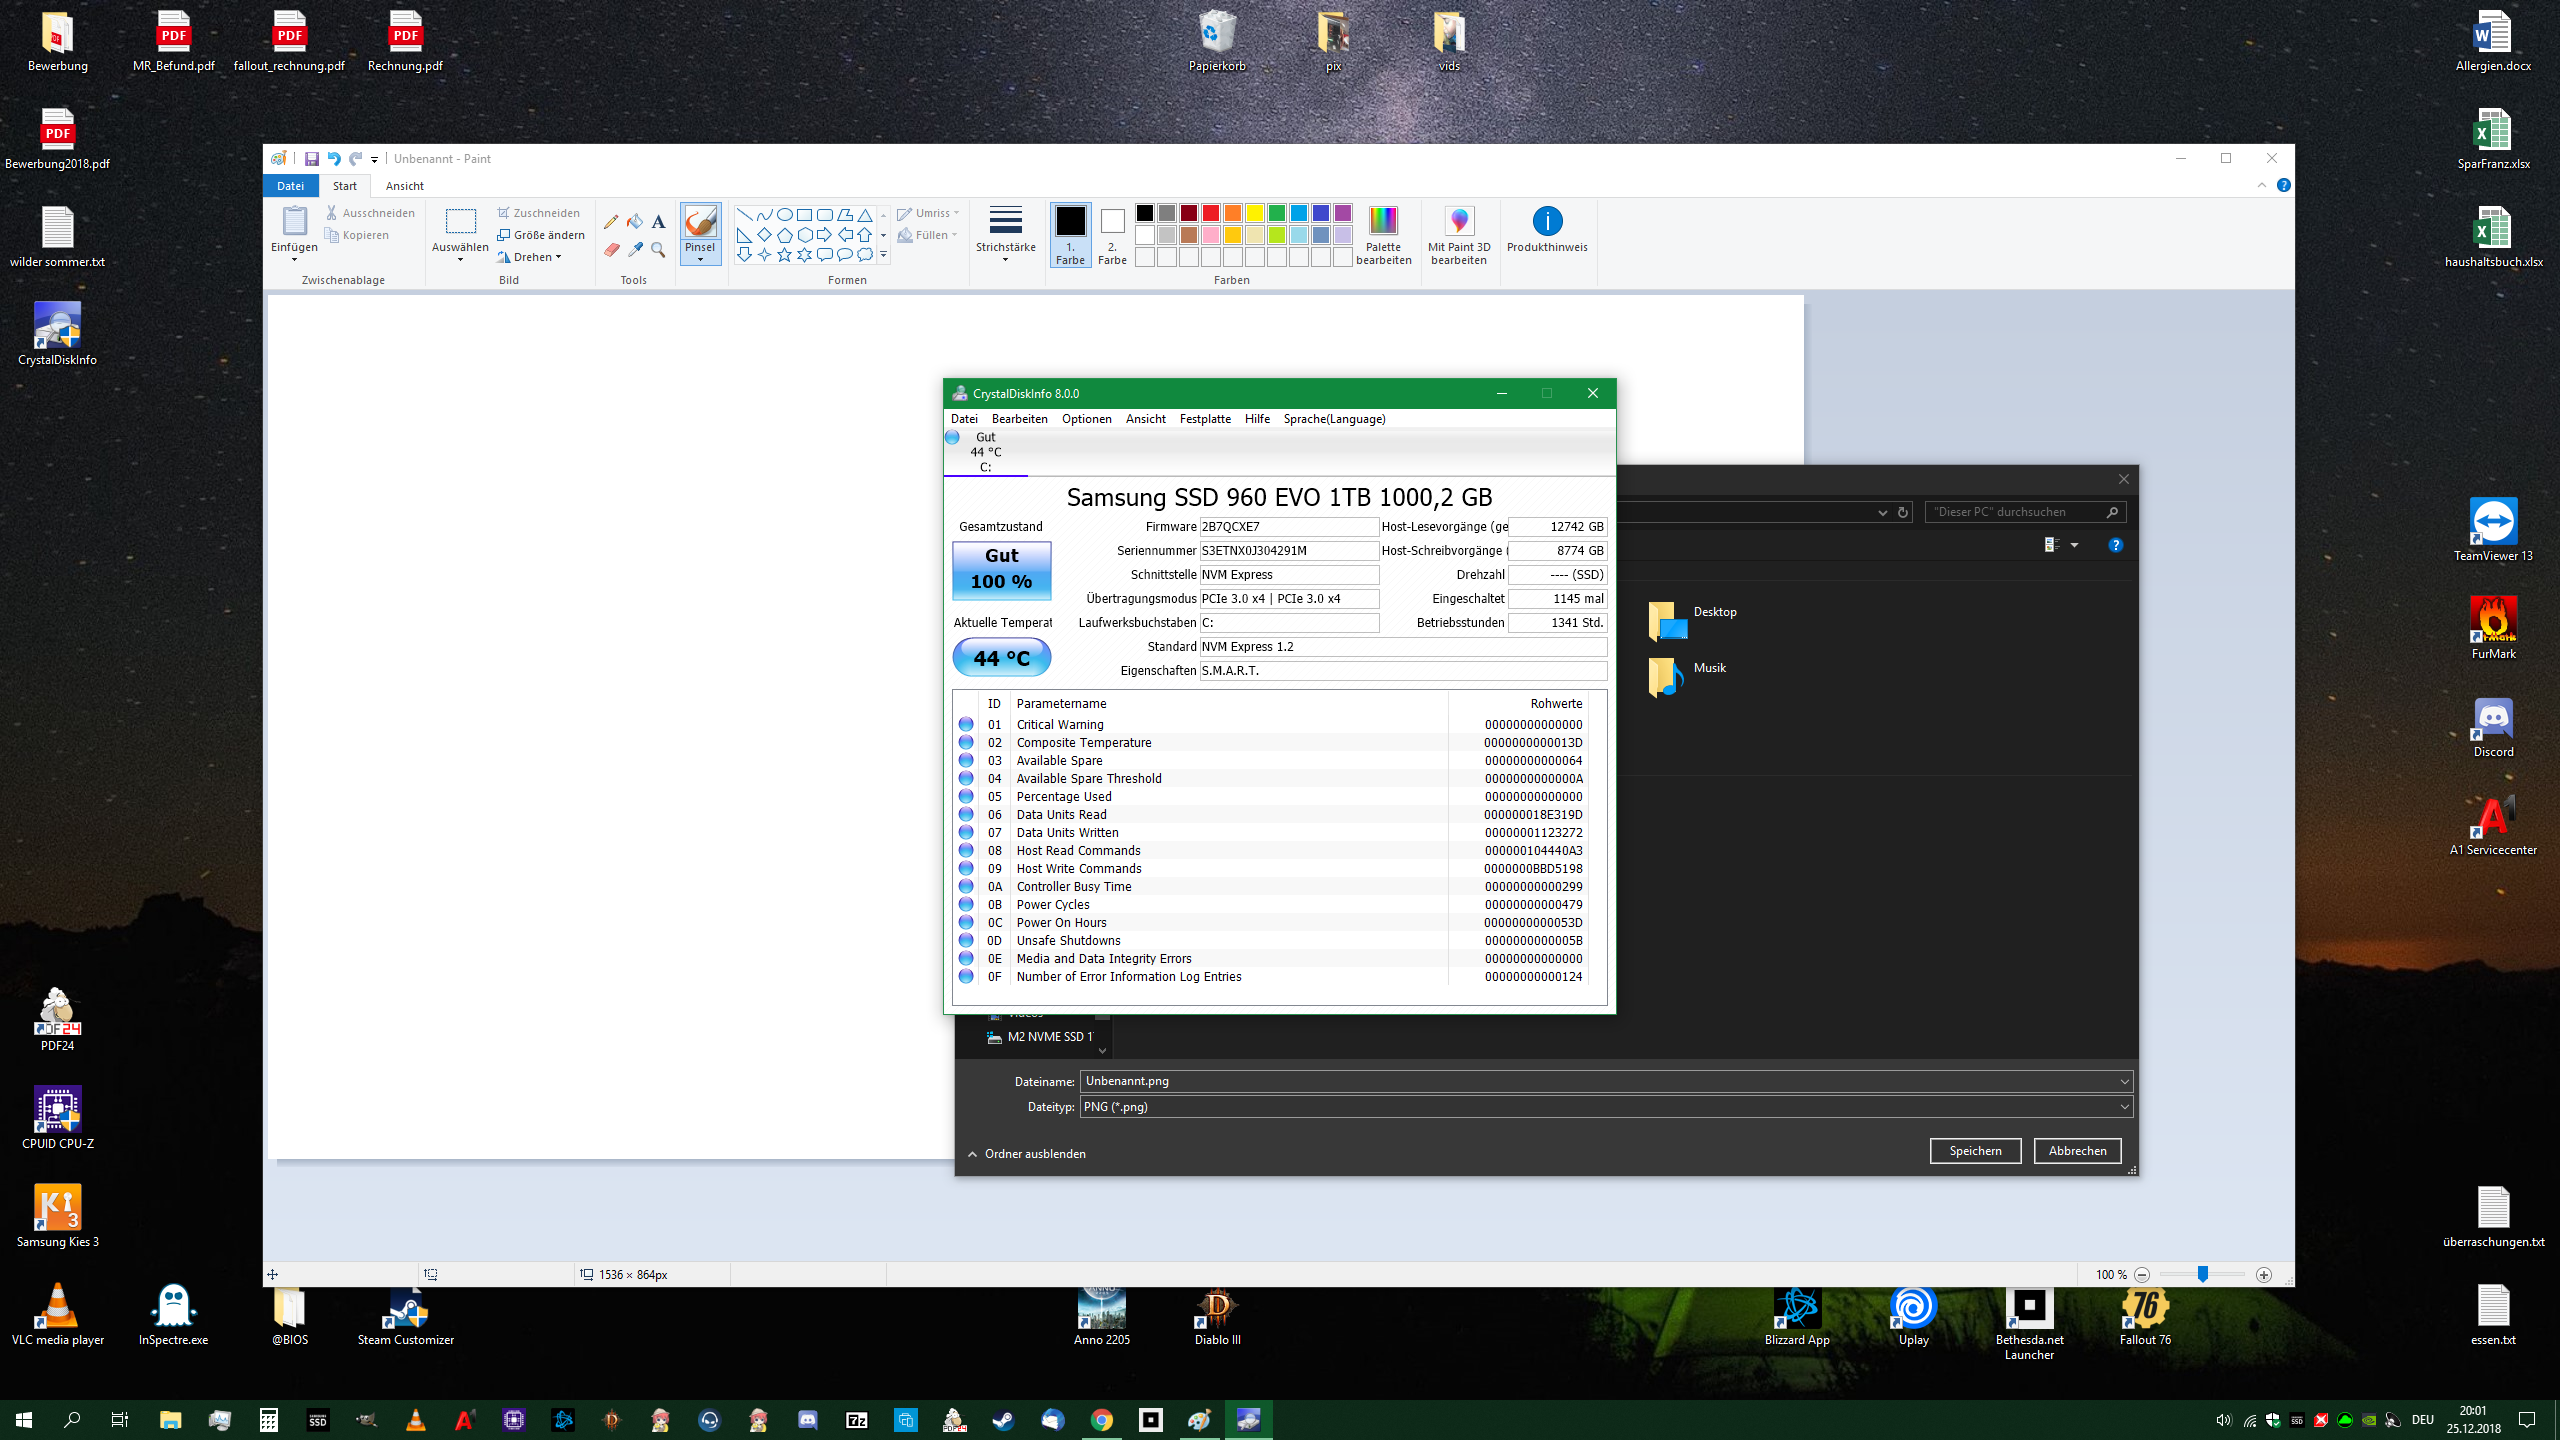Select the Magnifier zoom tool
Screen dimensions: 2560x1440
click(658, 250)
